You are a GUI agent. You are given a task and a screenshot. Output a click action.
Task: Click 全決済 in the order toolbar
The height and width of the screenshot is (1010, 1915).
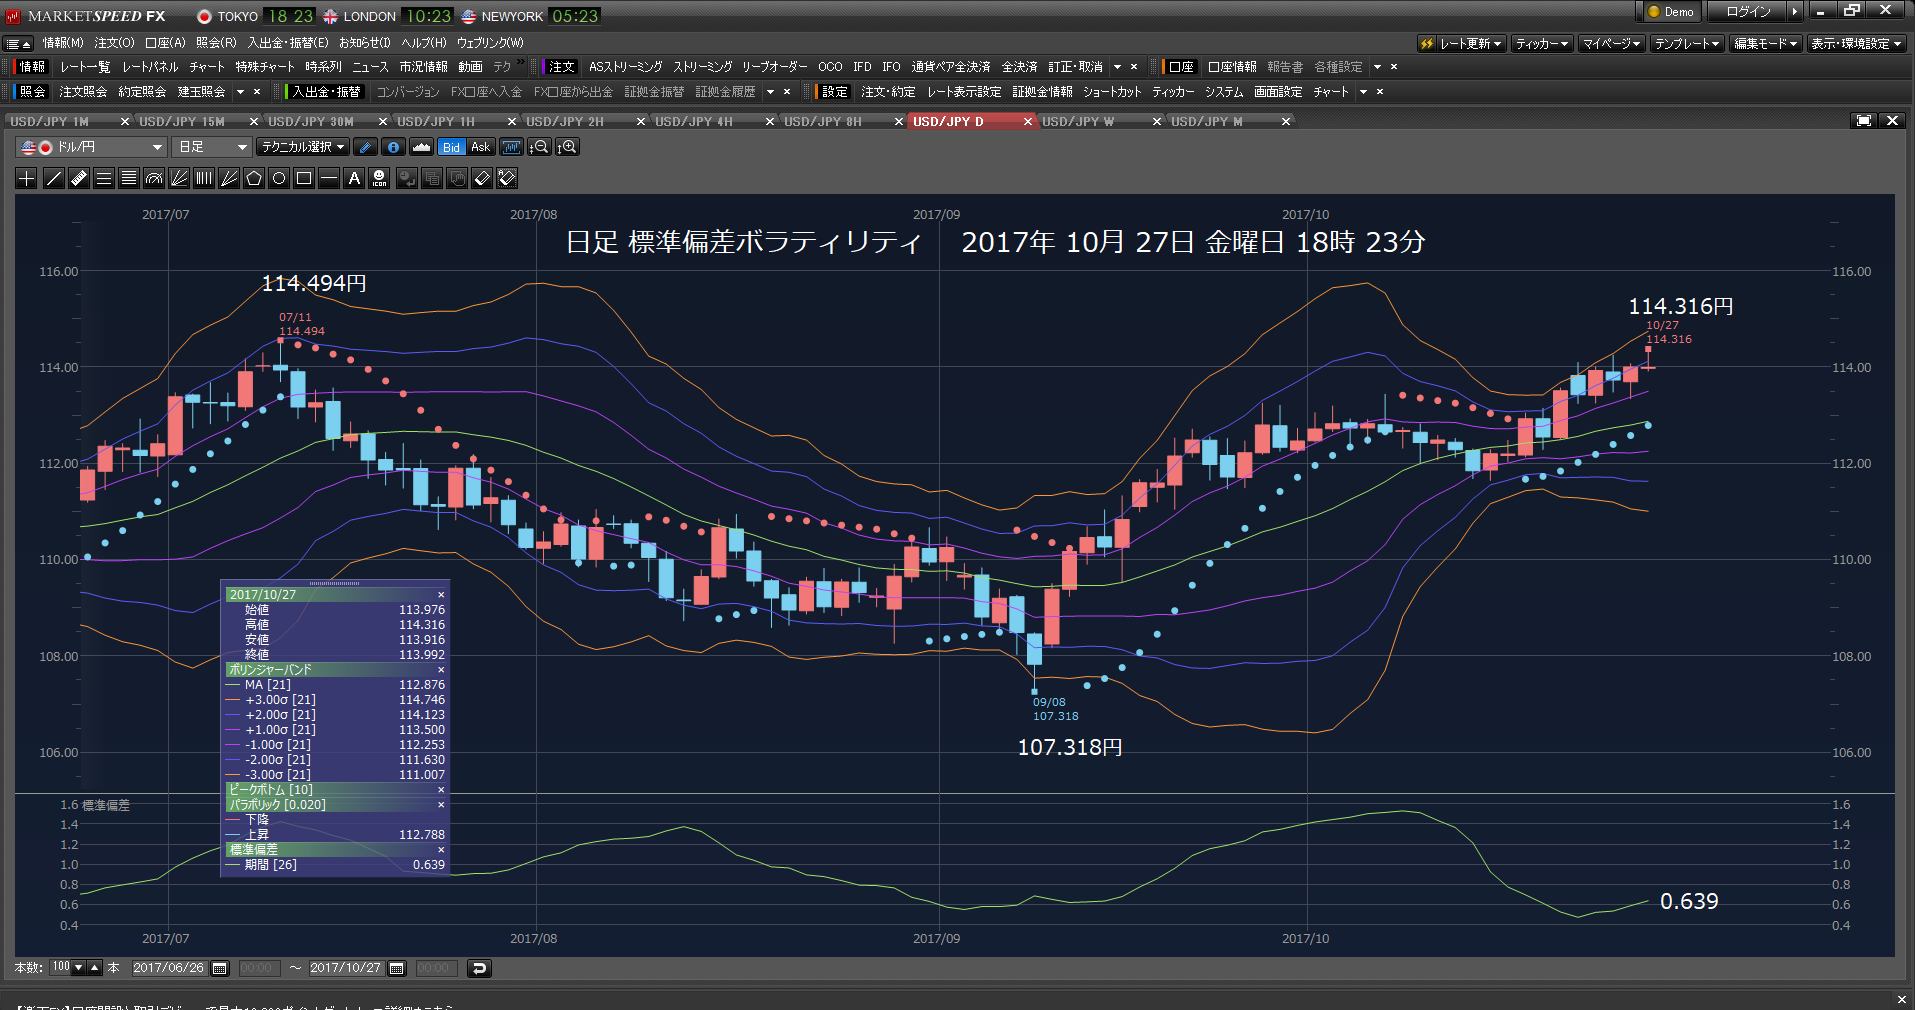(x=1019, y=67)
